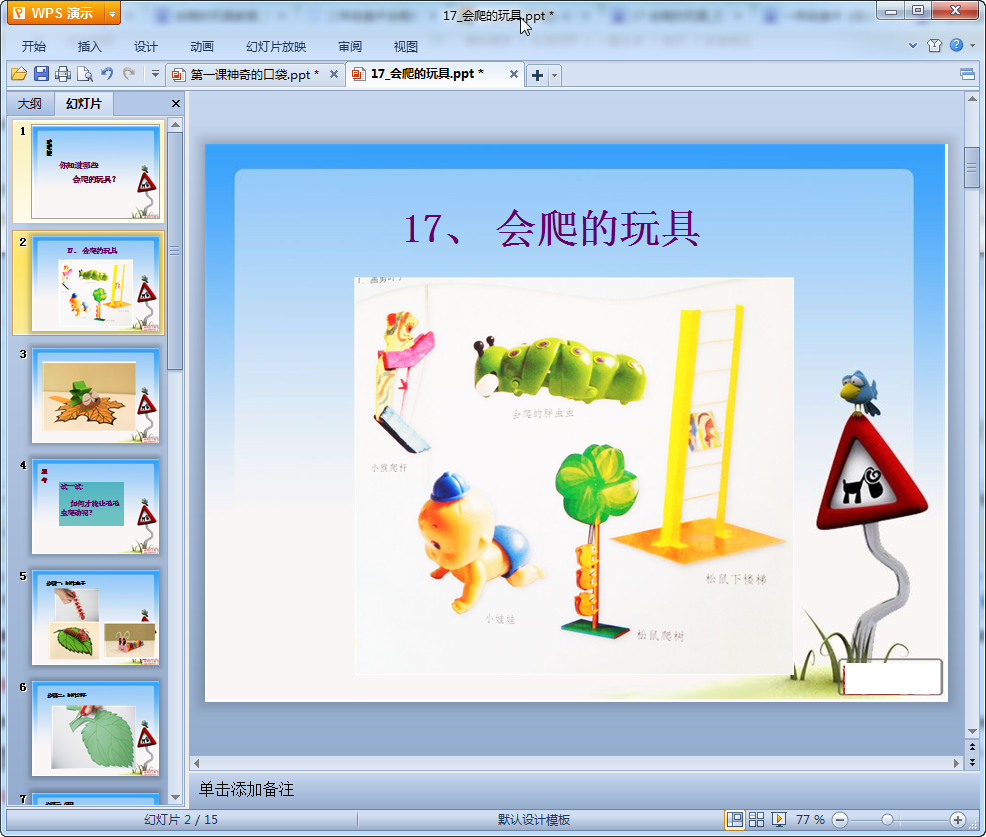Open the 幻灯片放映 menu tab
Image resolution: width=986 pixels, height=837 pixels.
click(x=276, y=47)
